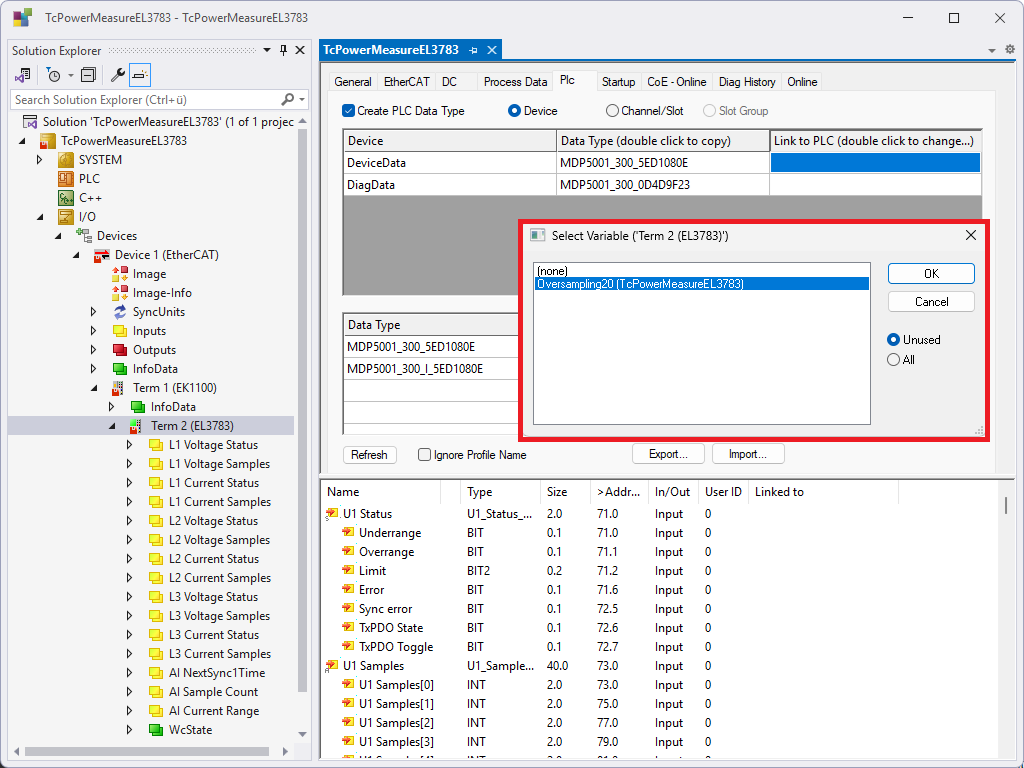Click the SYSTEM node icon

pos(65,160)
